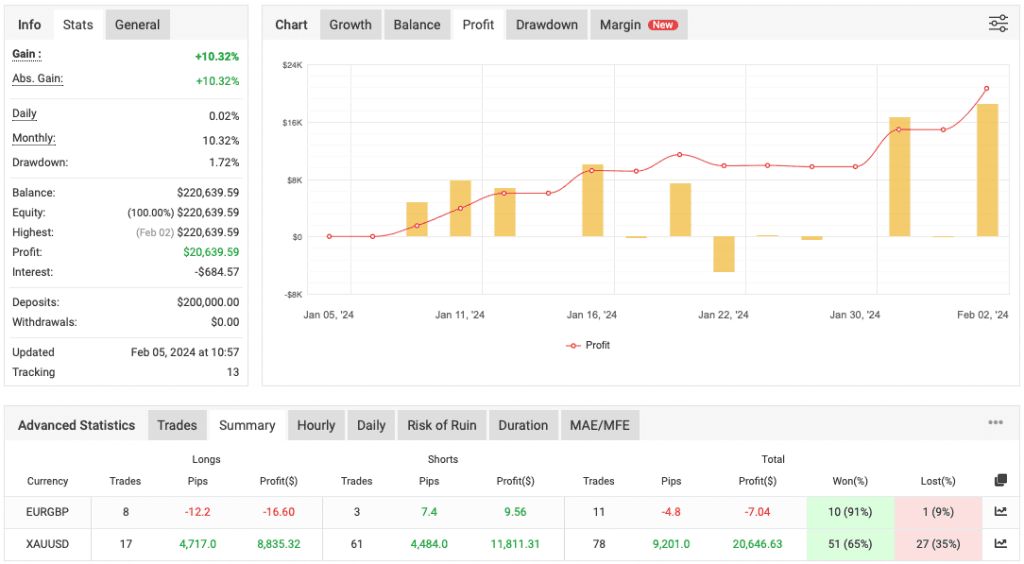Click the Abs. Gain label link
This screenshot has width=1024, height=564.
[x=37, y=79]
